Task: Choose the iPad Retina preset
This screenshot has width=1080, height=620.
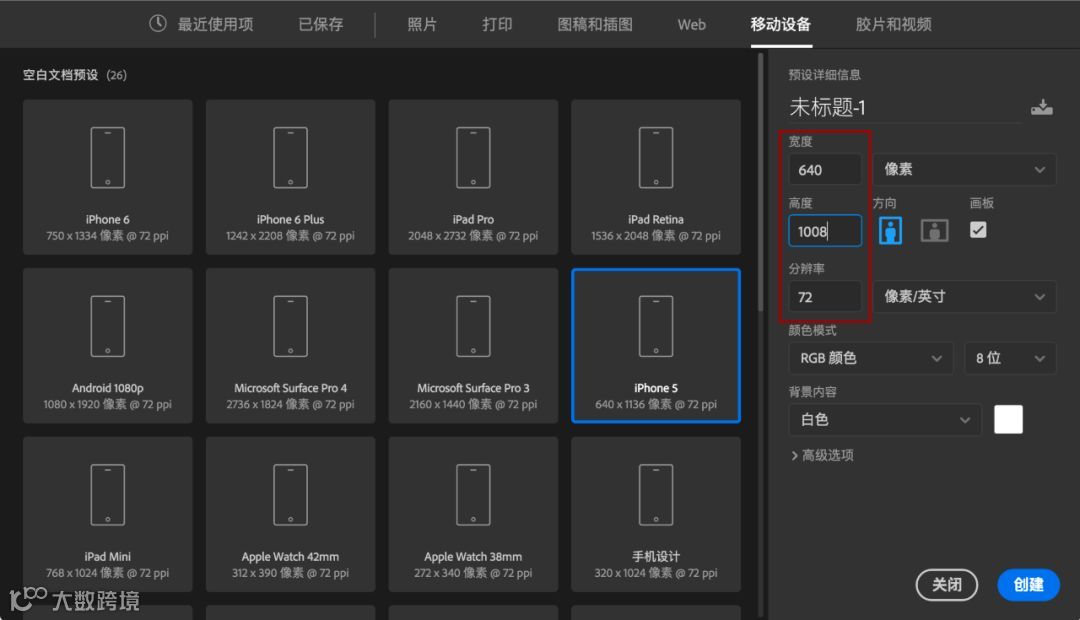Action: tap(656, 177)
